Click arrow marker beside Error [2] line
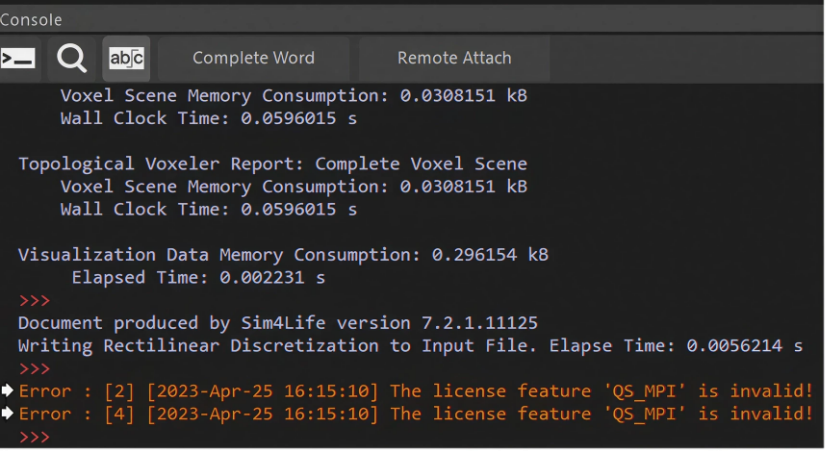 [8, 391]
